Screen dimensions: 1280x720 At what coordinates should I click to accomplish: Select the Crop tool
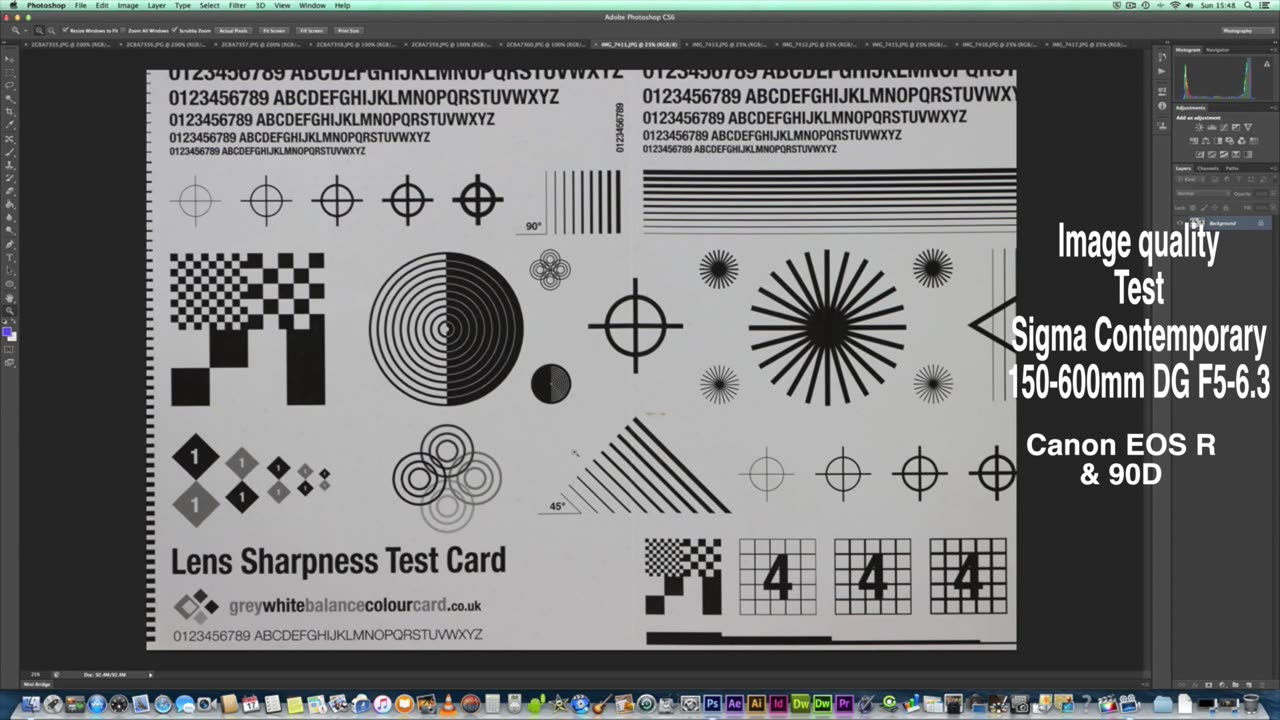tap(9, 112)
